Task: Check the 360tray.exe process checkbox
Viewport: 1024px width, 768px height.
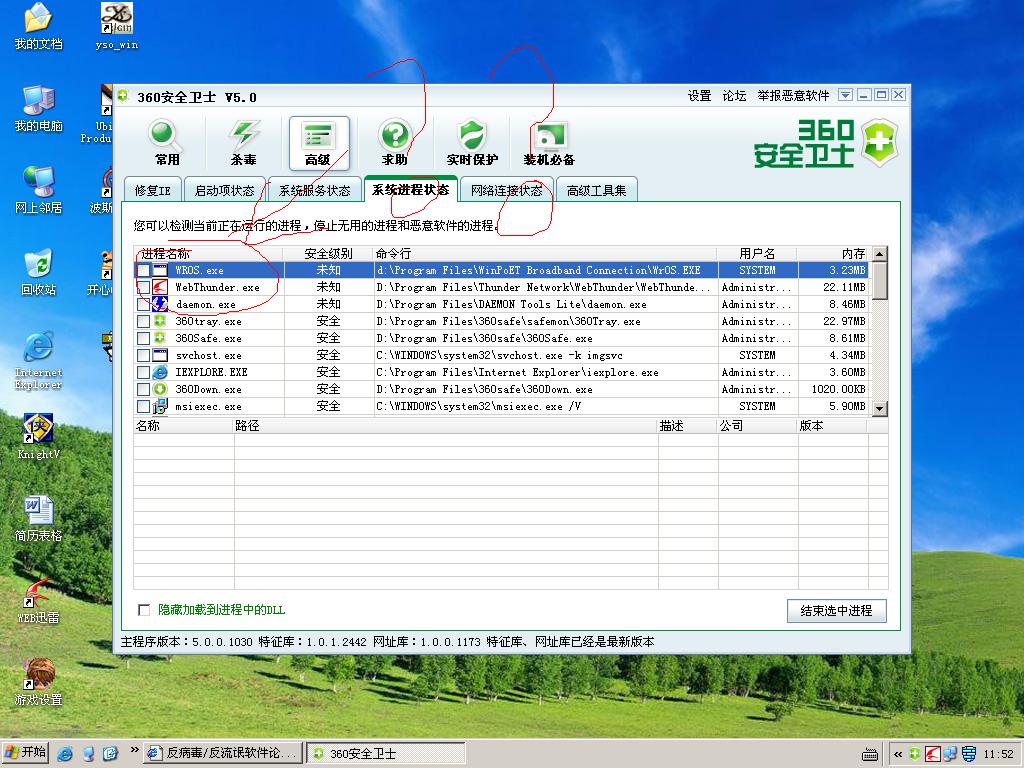Action: click(143, 321)
